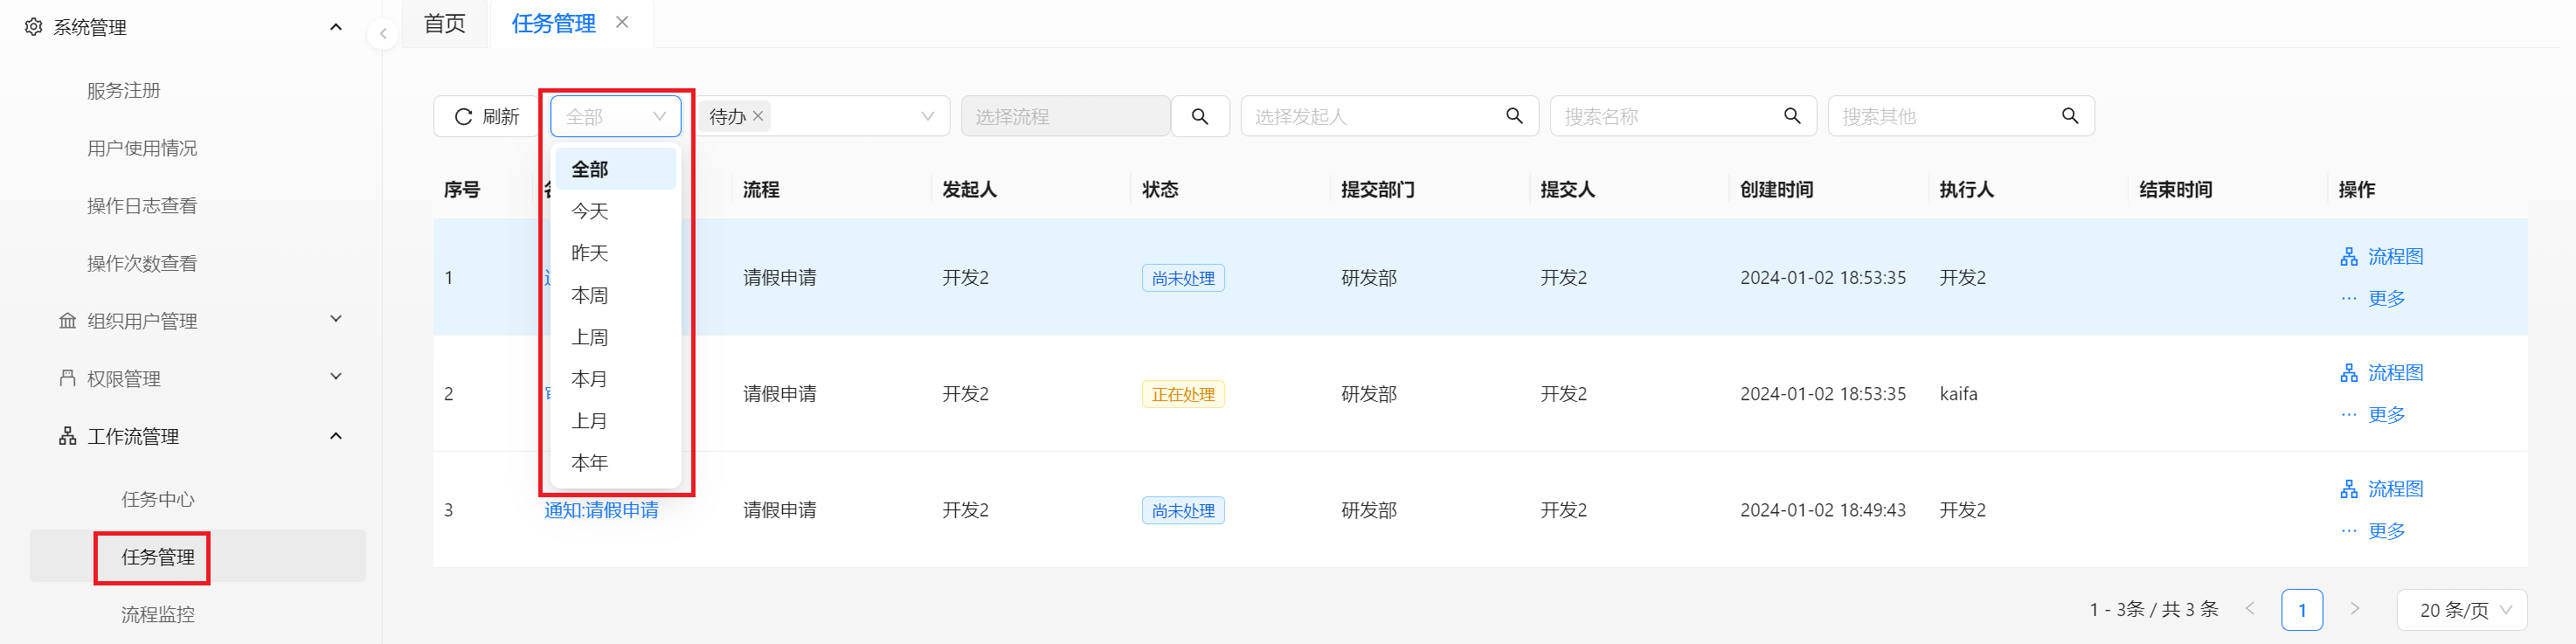This screenshot has height=644, width=2576.
Task: Click the 正在处理 status tag in row 2
Action: click(x=1183, y=394)
